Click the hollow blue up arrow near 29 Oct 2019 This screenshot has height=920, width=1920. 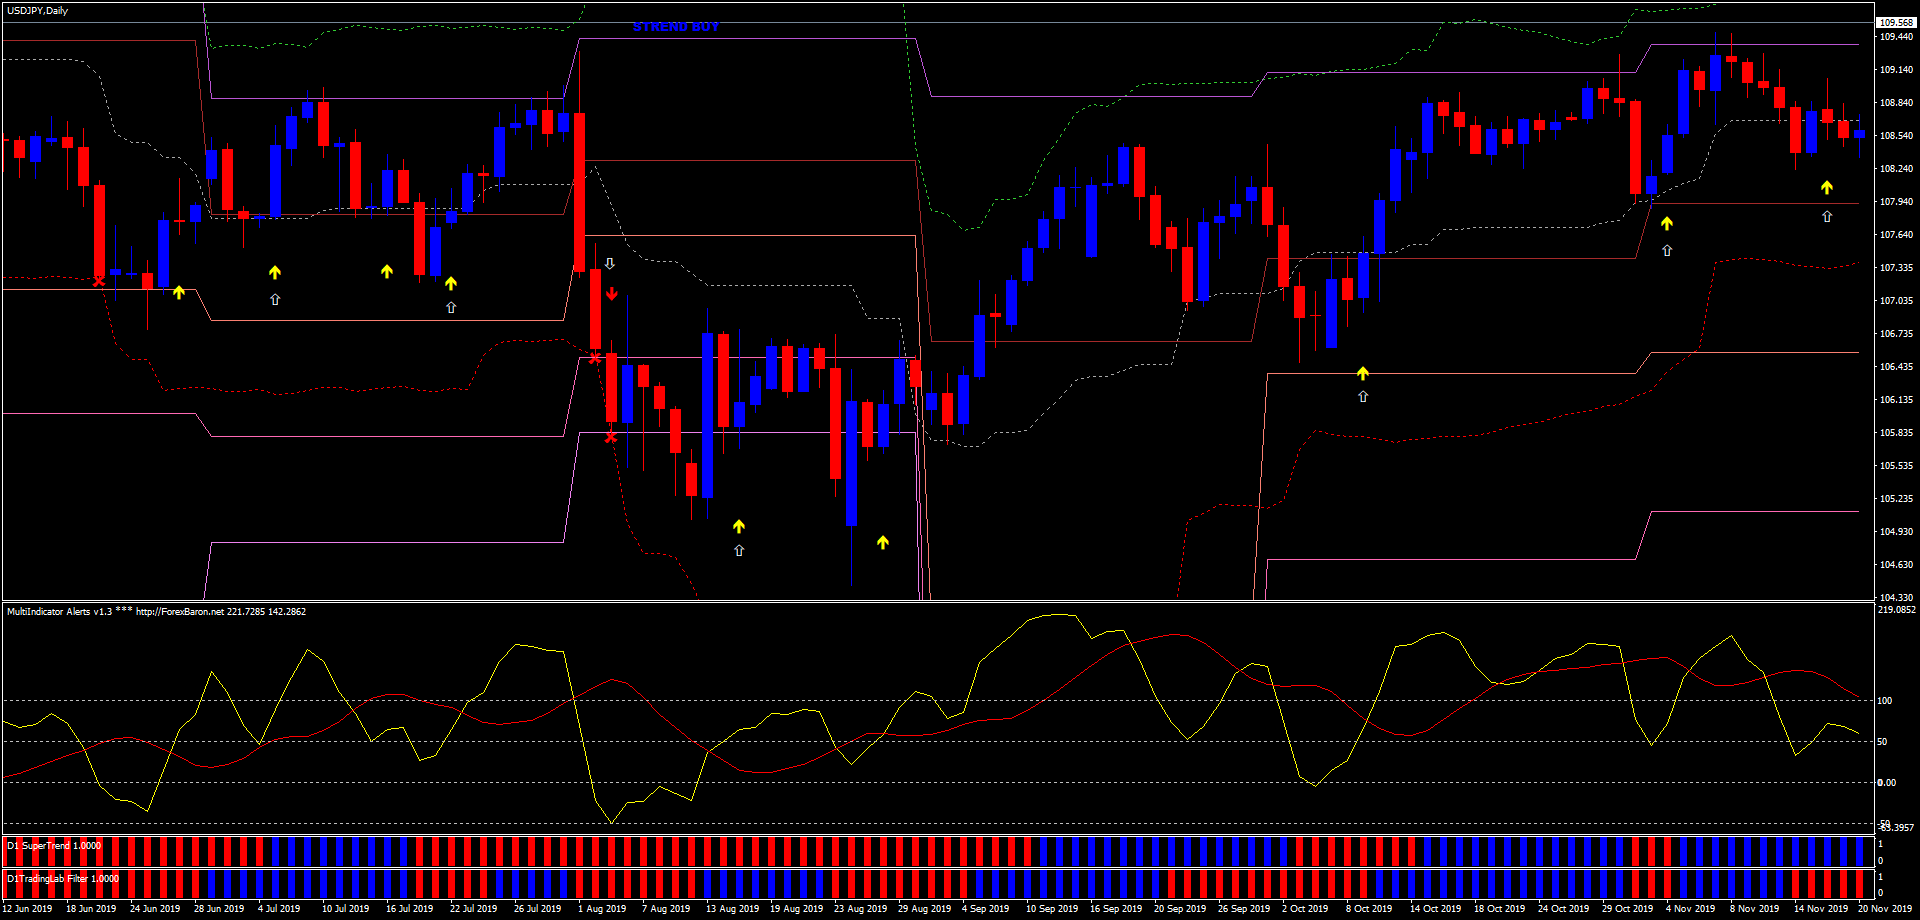(x=1666, y=250)
